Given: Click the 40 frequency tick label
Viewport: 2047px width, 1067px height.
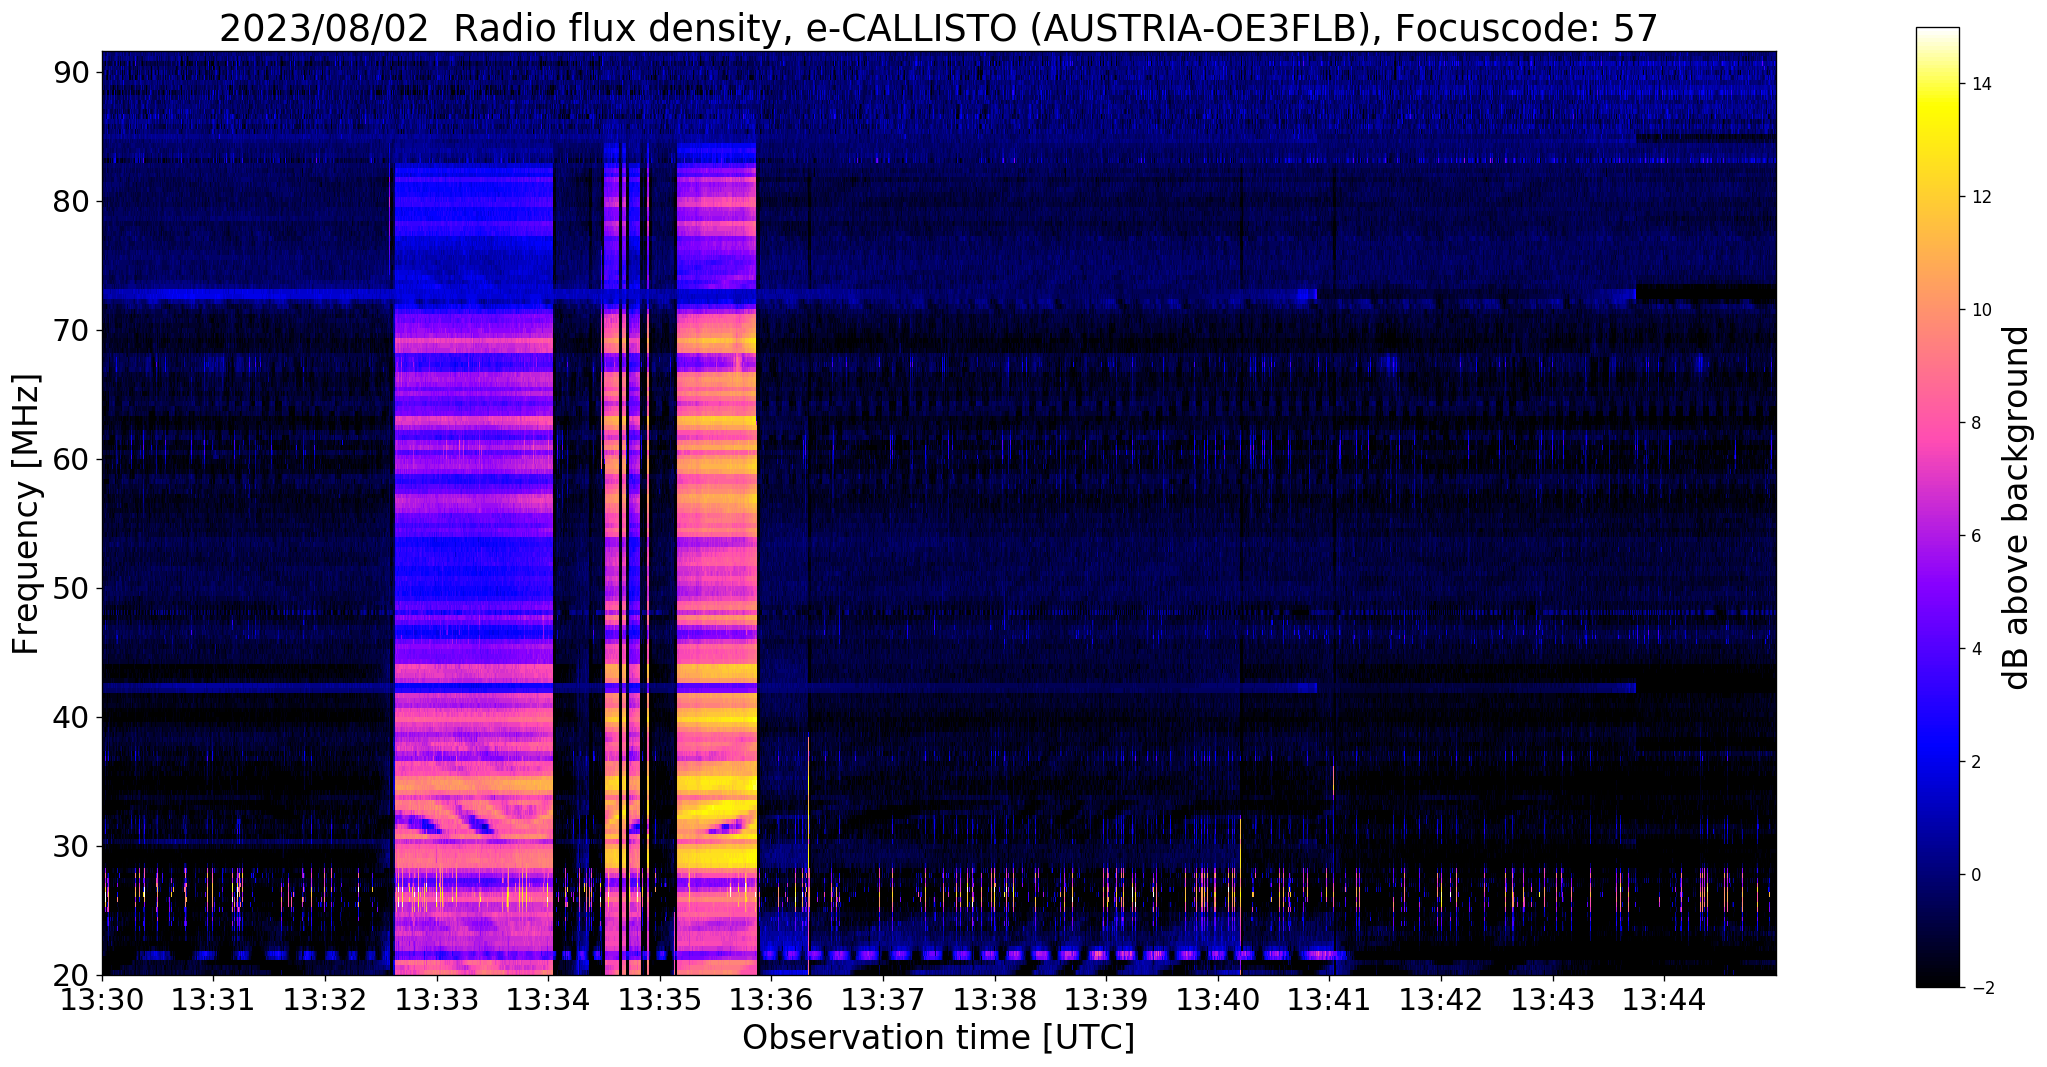Looking at the screenshot, I should tap(72, 717).
